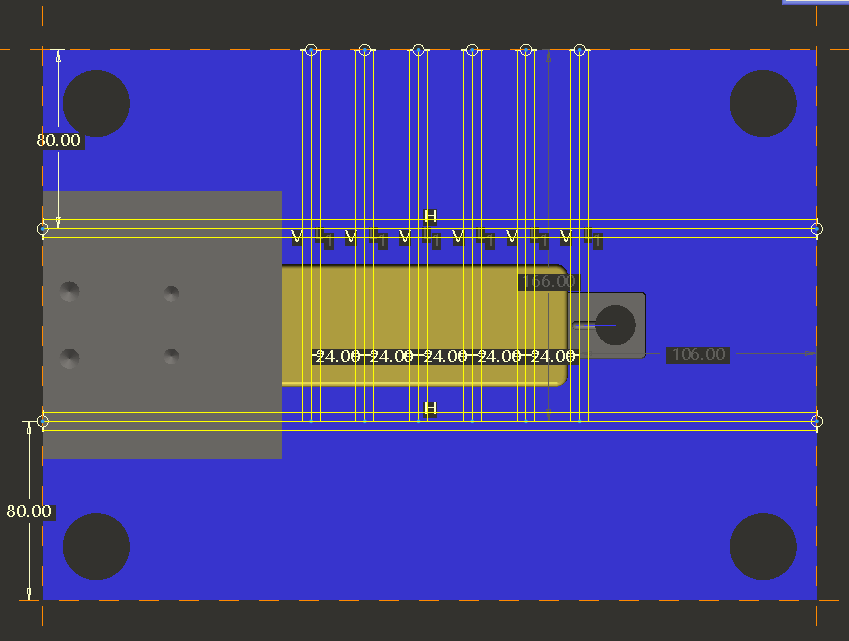This screenshot has width=849, height=641.
Task: Pick the sketch point at the right end of the upper horizontal line
Action: coord(817,229)
